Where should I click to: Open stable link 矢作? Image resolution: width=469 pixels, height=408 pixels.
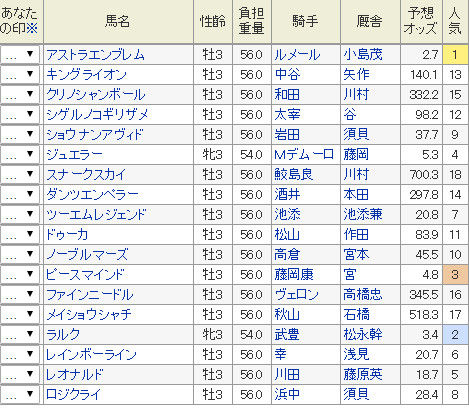coord(356,75)
